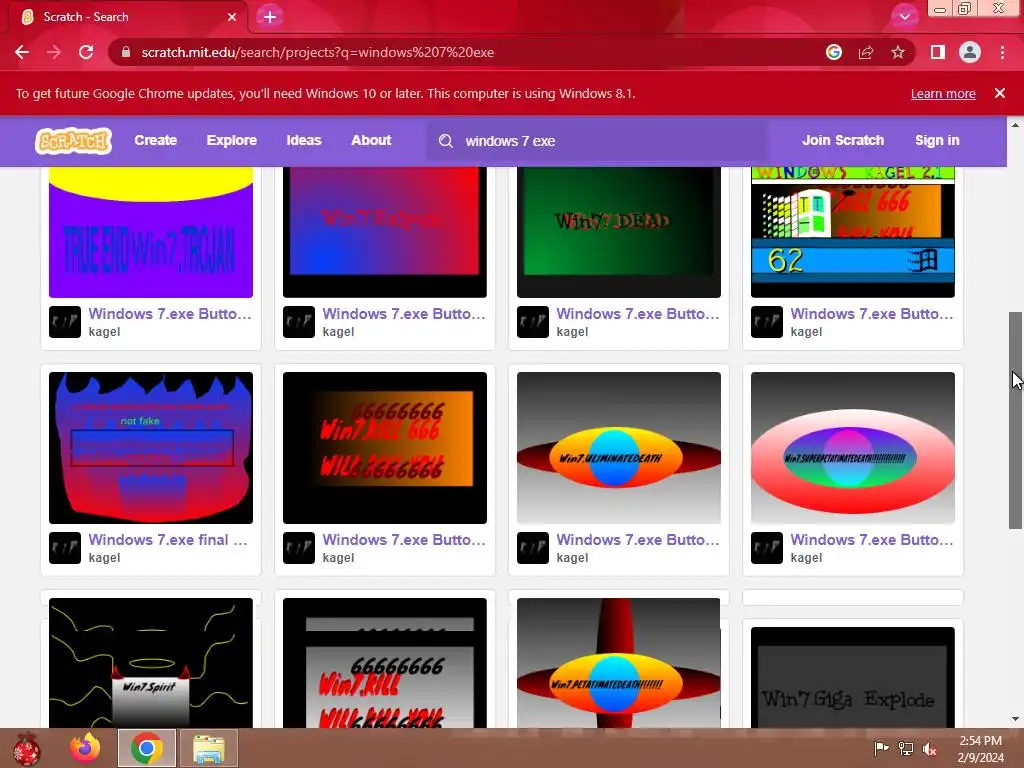Click the Sign in link
The image size is (1024, 768).
(937, 140)
